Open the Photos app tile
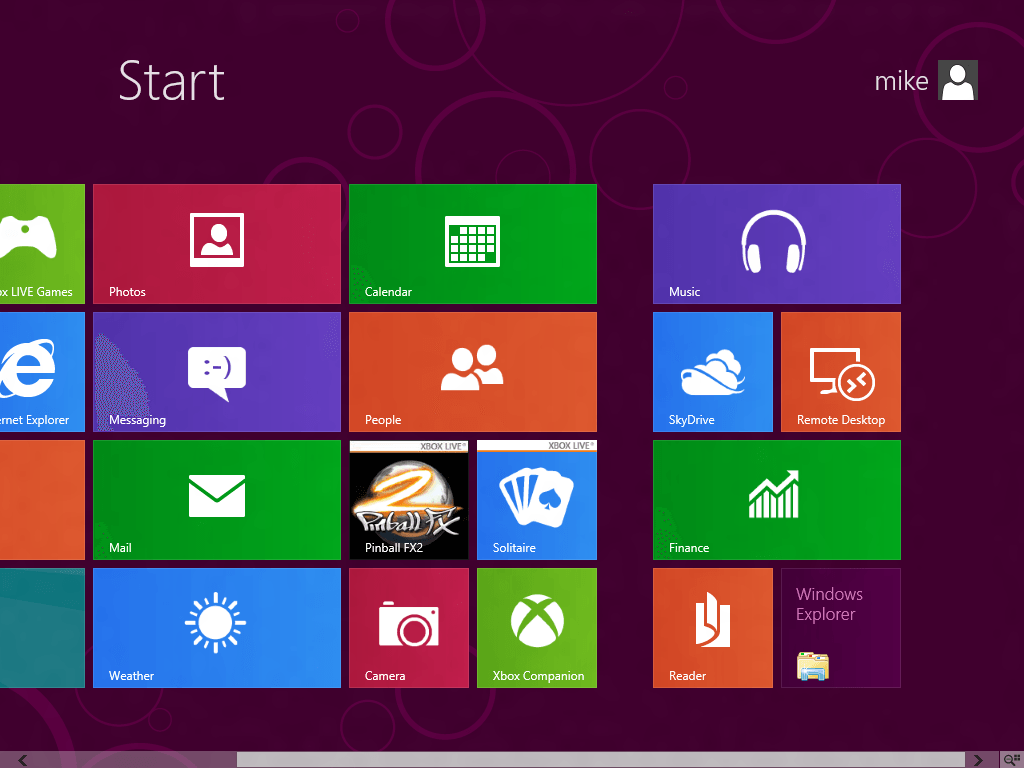This screenshot has width=1024, height=768. (x=216, y=243)
